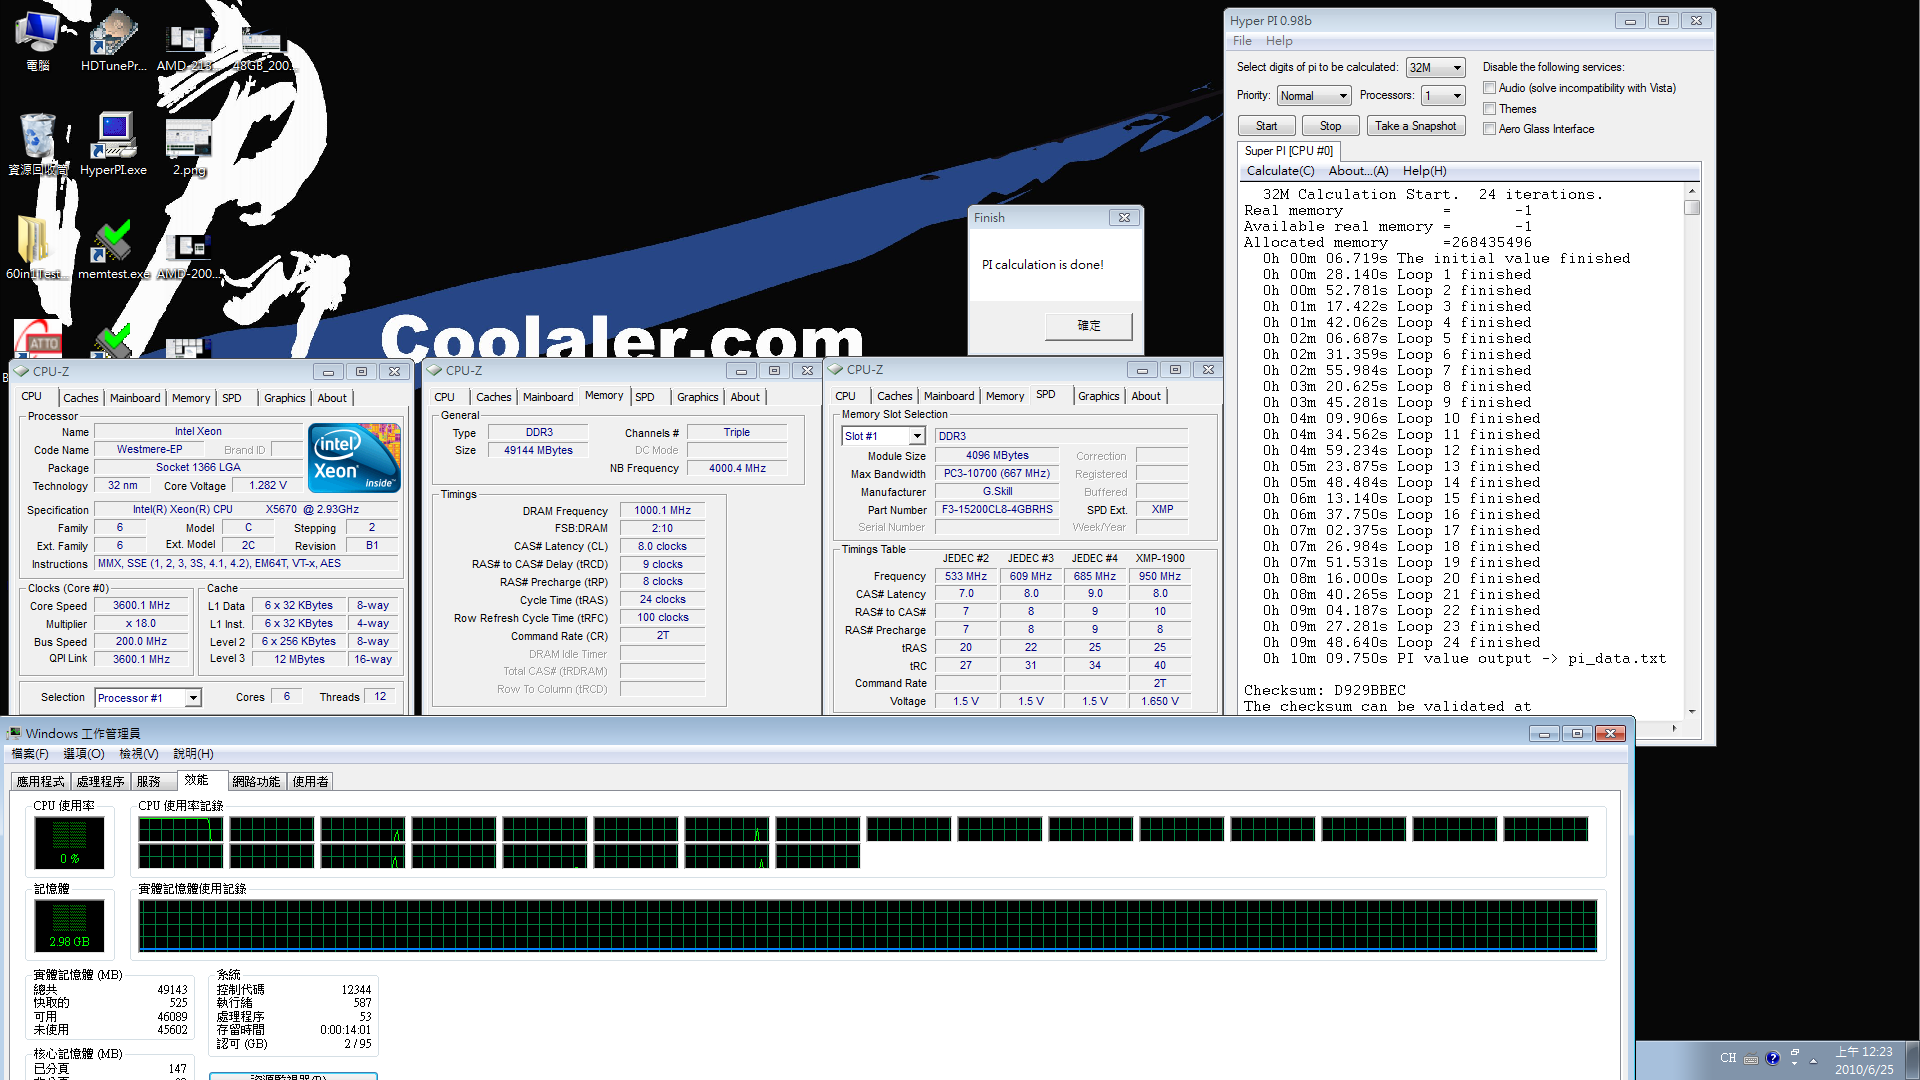Switch to Graphics tab in SPD CPU-Z window

[x=1099, y=396]
